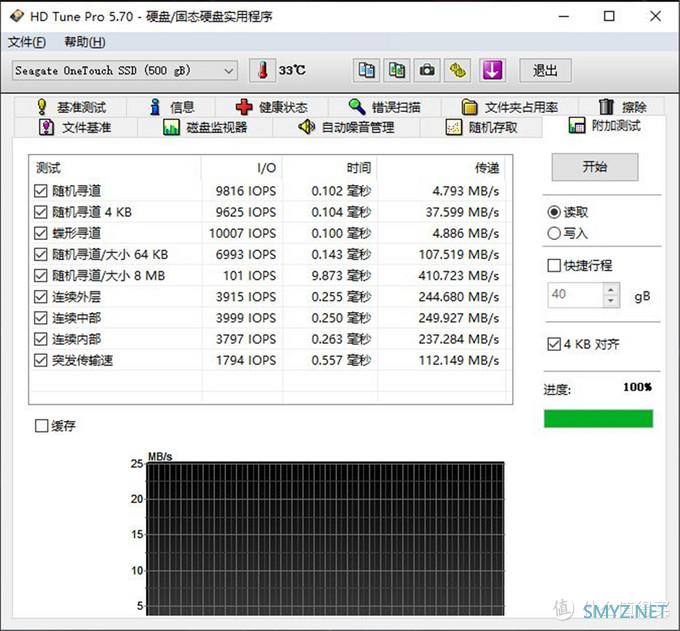Viewport: 680px width, 631px height.
Task: Click the 10007 IOPS value
Action: click(242, 233)
